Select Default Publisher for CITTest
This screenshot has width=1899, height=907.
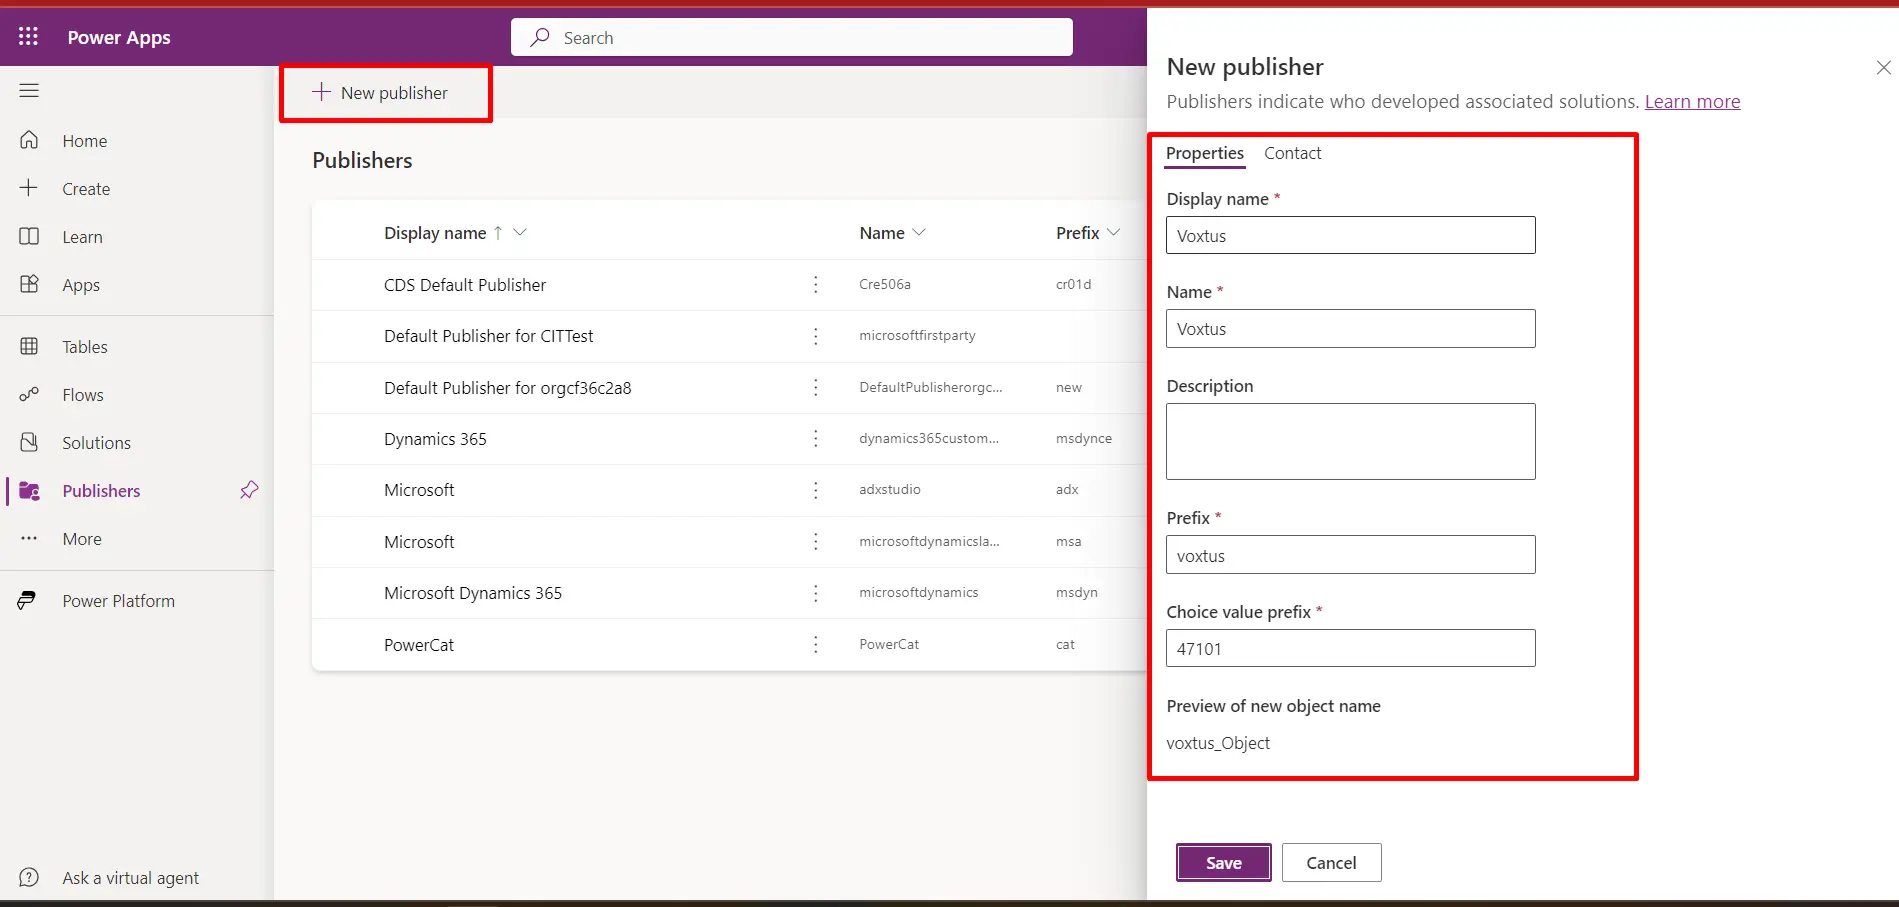coord(488,336)
